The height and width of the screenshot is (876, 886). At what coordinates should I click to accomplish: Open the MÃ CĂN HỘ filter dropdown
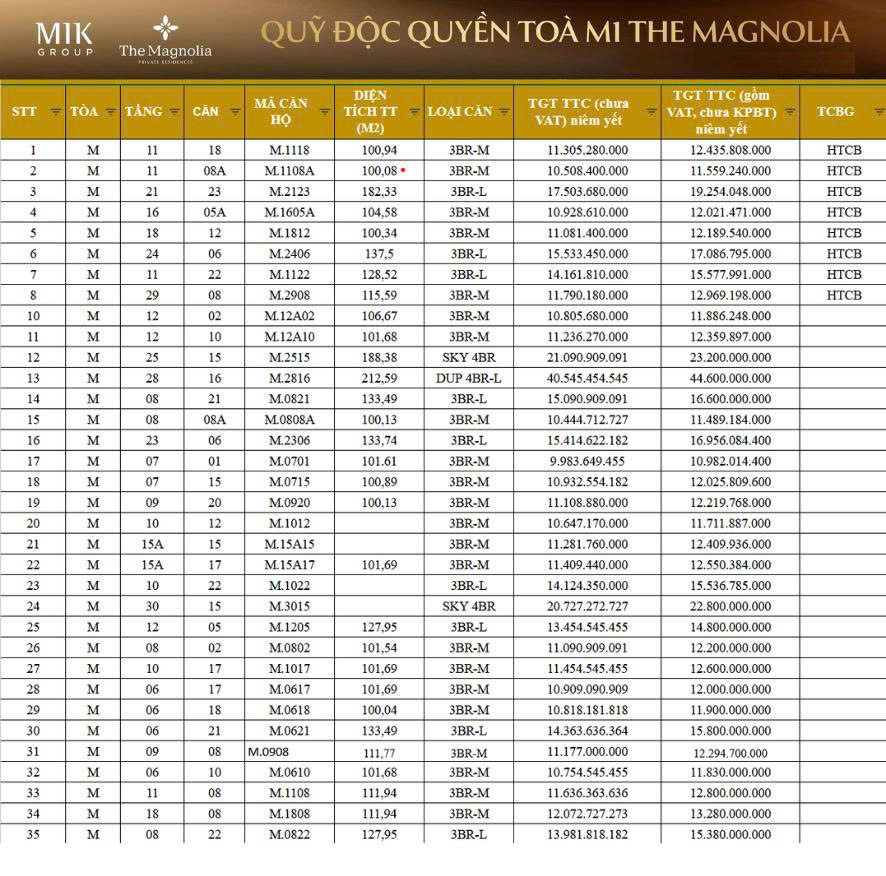click(325, 112)
